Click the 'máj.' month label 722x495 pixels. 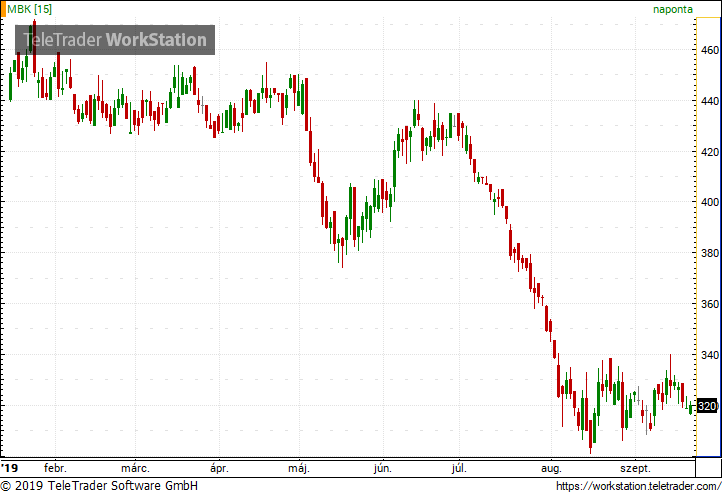pos(299,469)
